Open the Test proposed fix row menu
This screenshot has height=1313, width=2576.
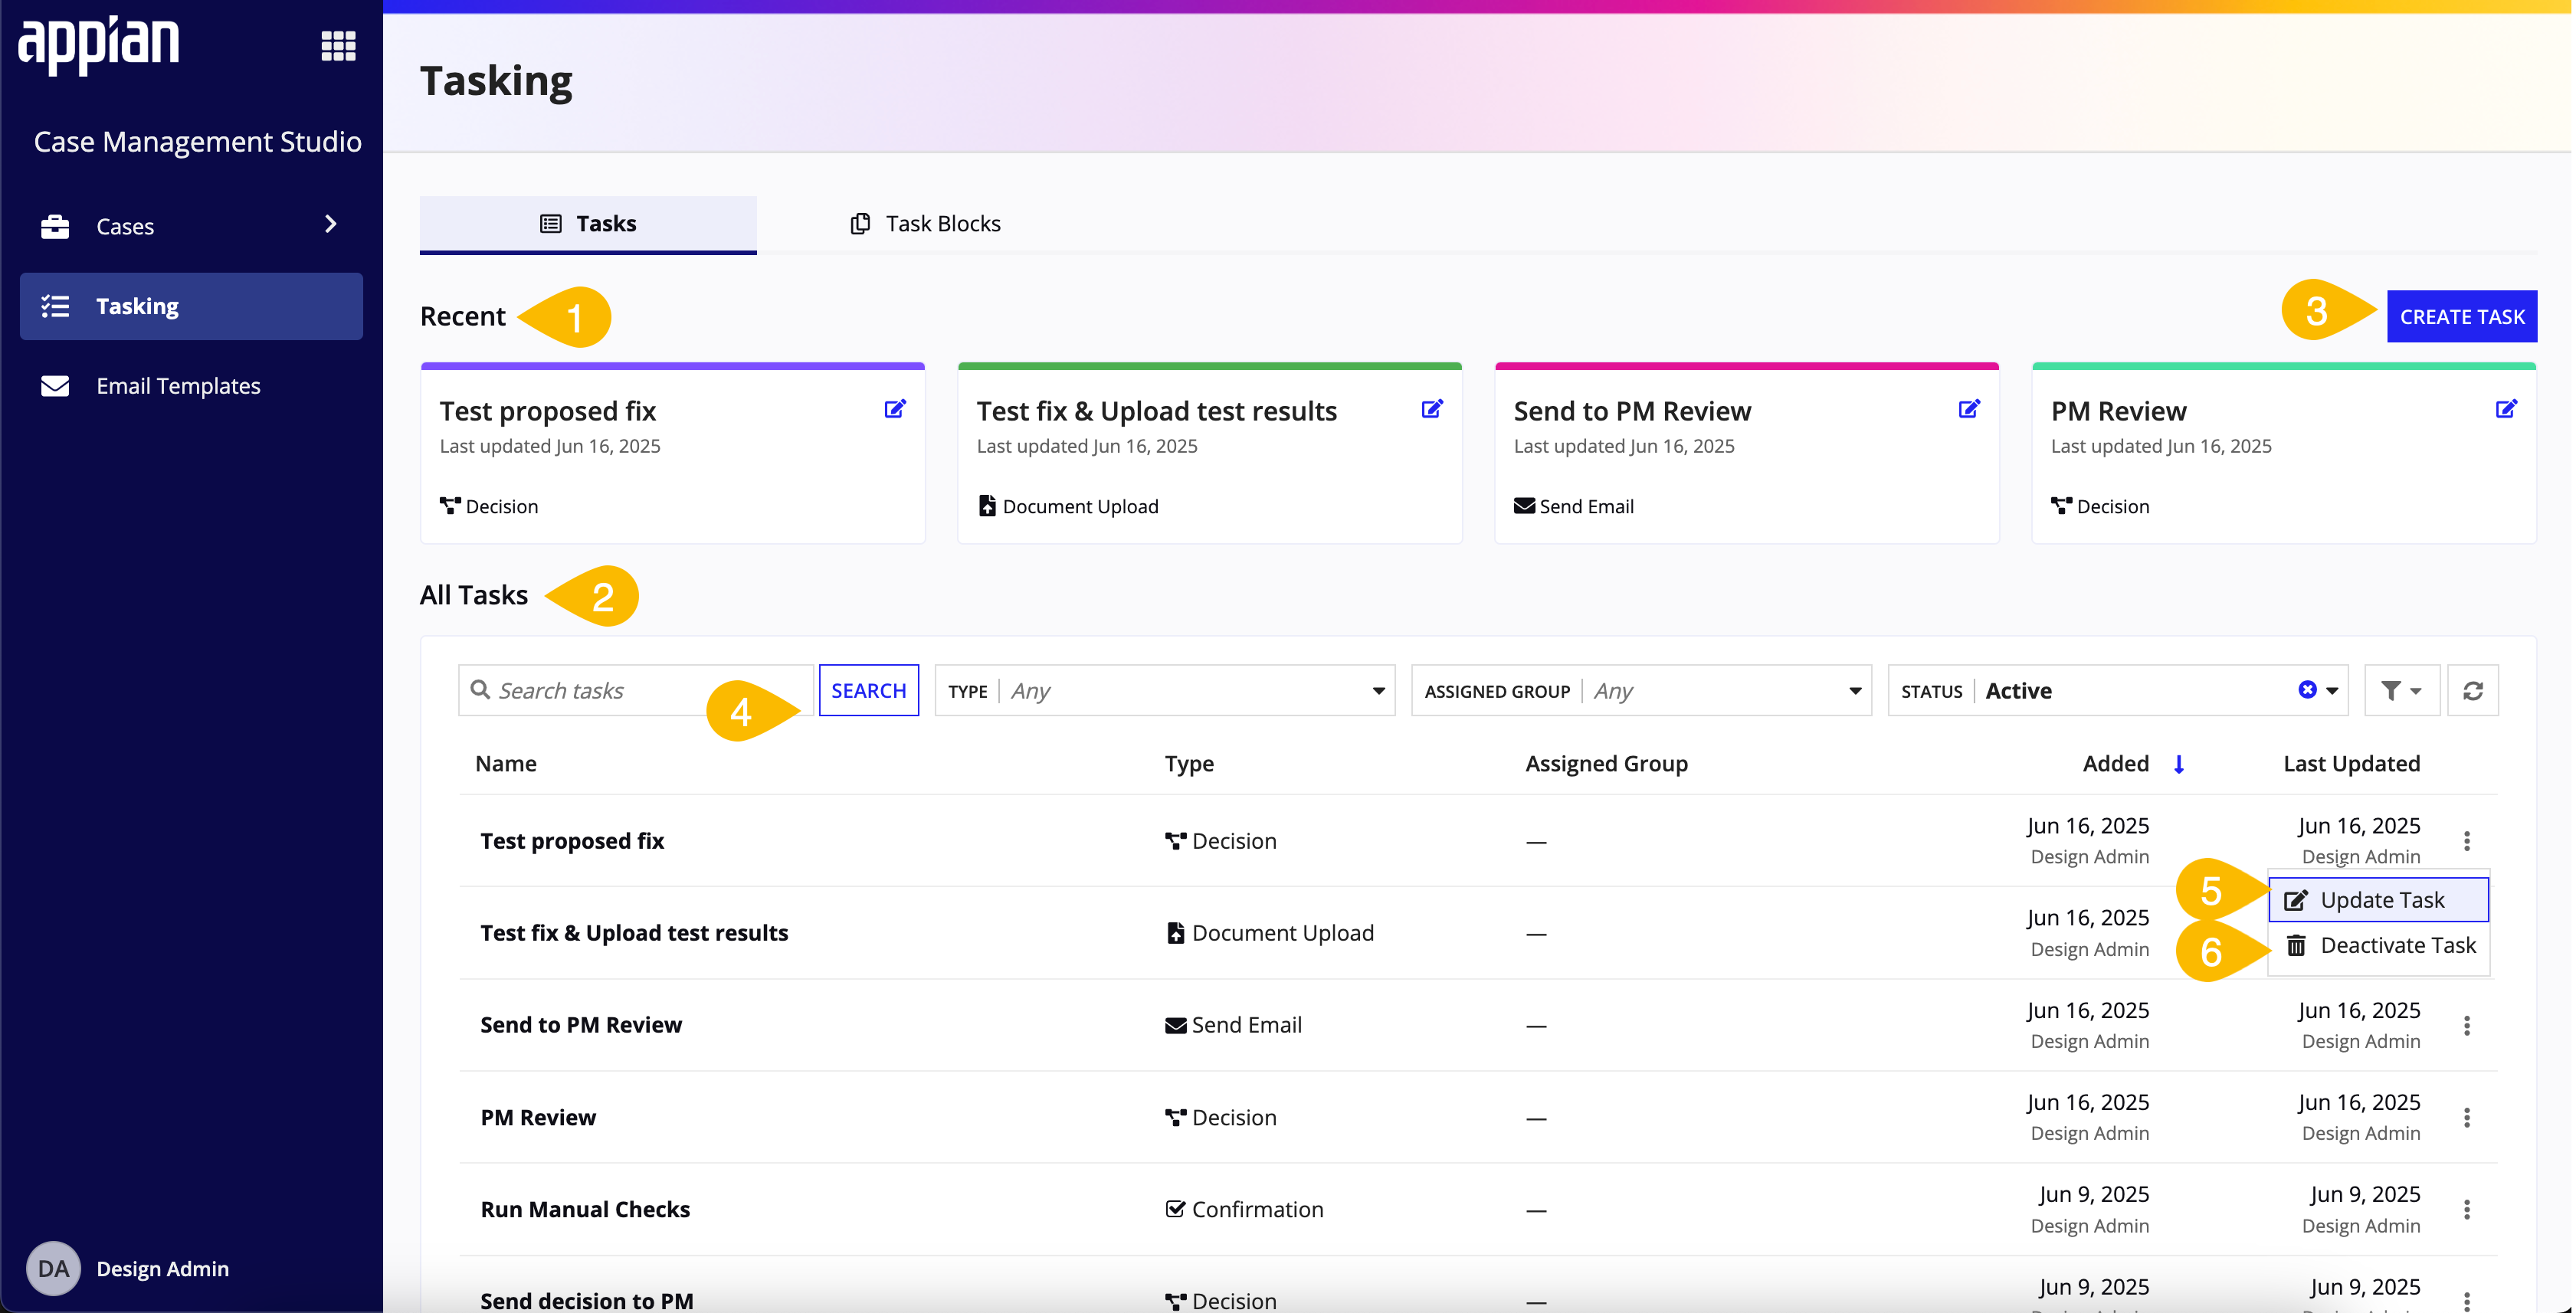click(x=2467, y=841)
